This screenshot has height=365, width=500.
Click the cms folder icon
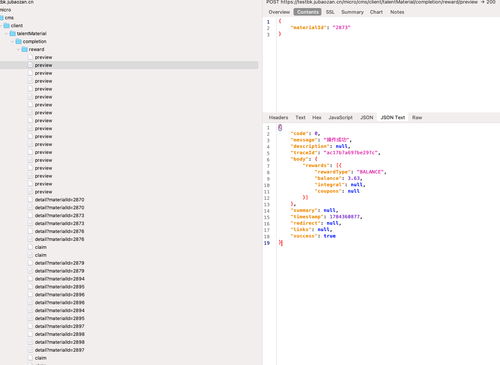(1, 18)
